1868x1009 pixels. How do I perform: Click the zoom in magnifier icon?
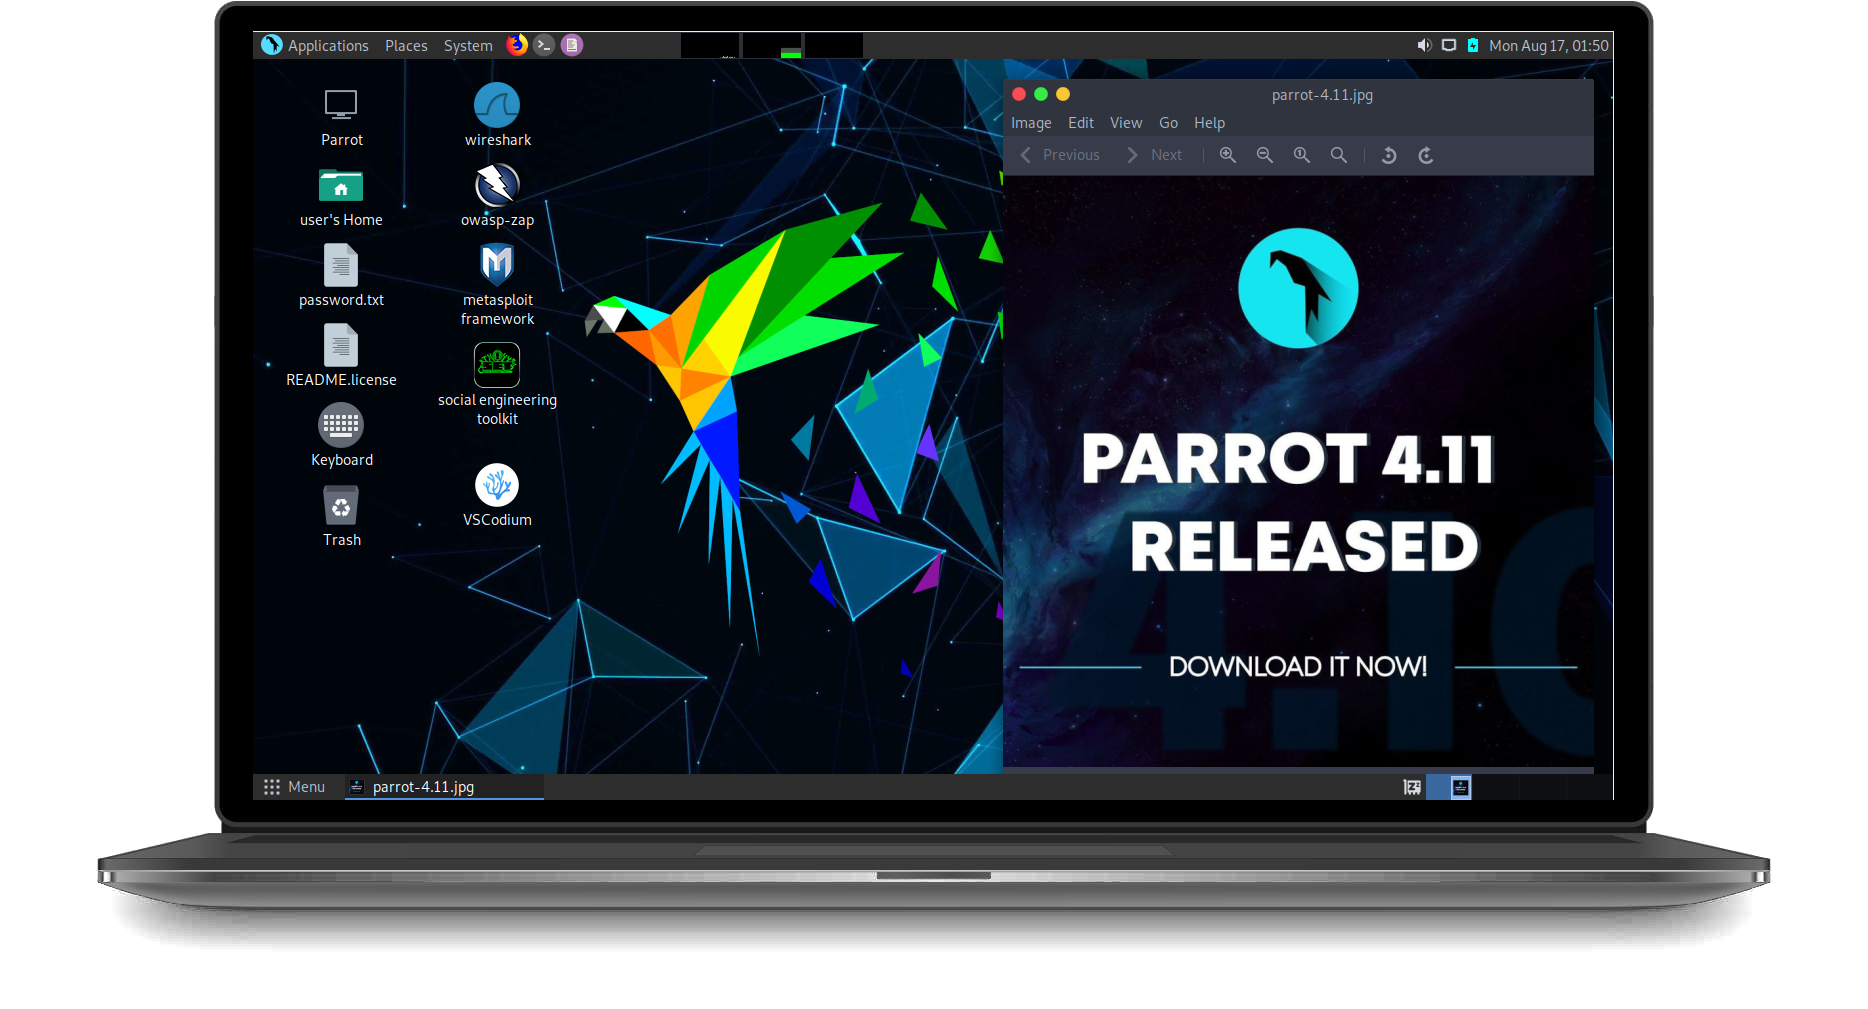(x=1227, y=155)
